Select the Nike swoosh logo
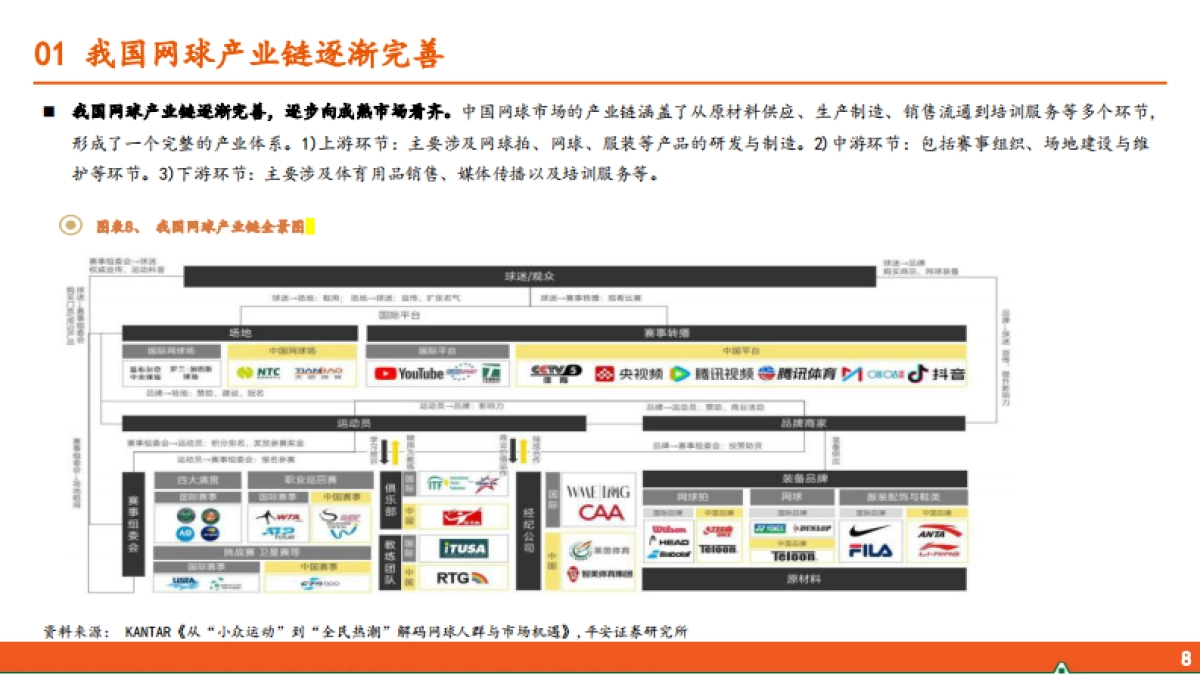The width and height of the screenshot is (1200, 675). click(x=868, y=530)
